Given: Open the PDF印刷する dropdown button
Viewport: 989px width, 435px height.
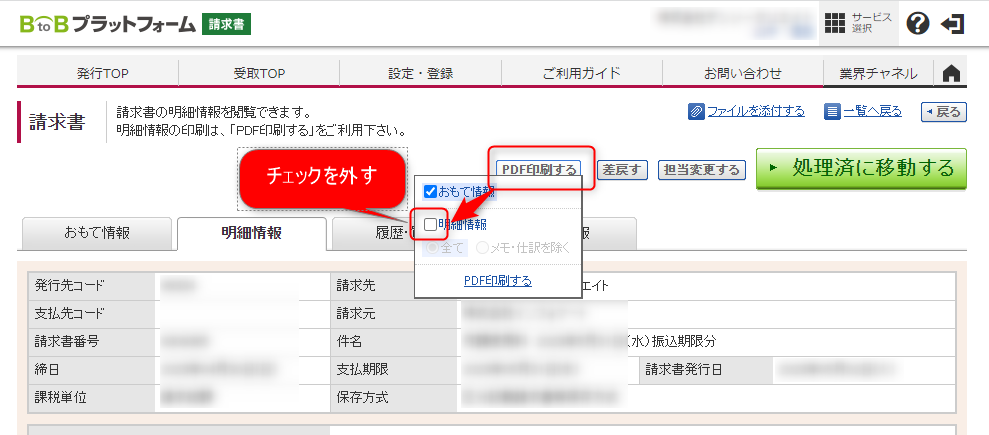Looking at the screenshot, I should [x=540, y=169].
